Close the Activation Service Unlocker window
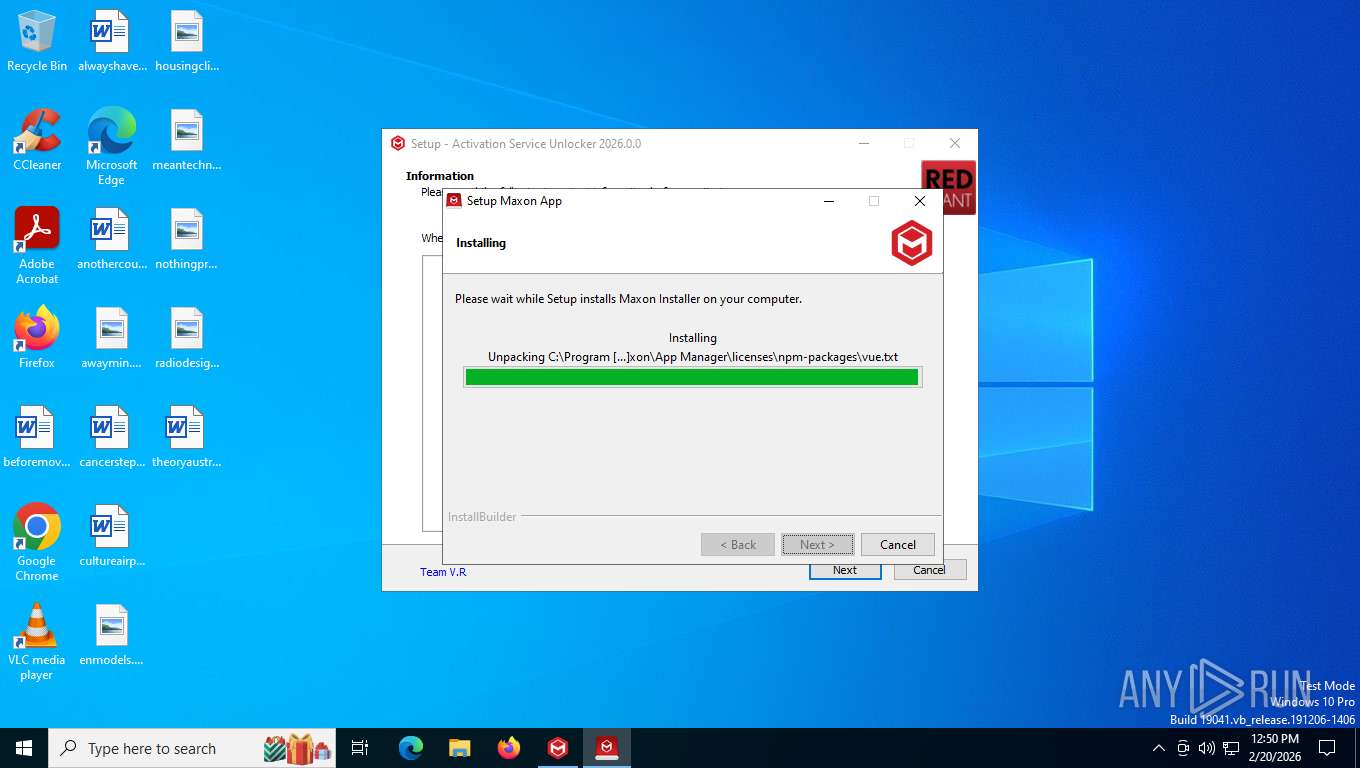 [x=955, y=144]
